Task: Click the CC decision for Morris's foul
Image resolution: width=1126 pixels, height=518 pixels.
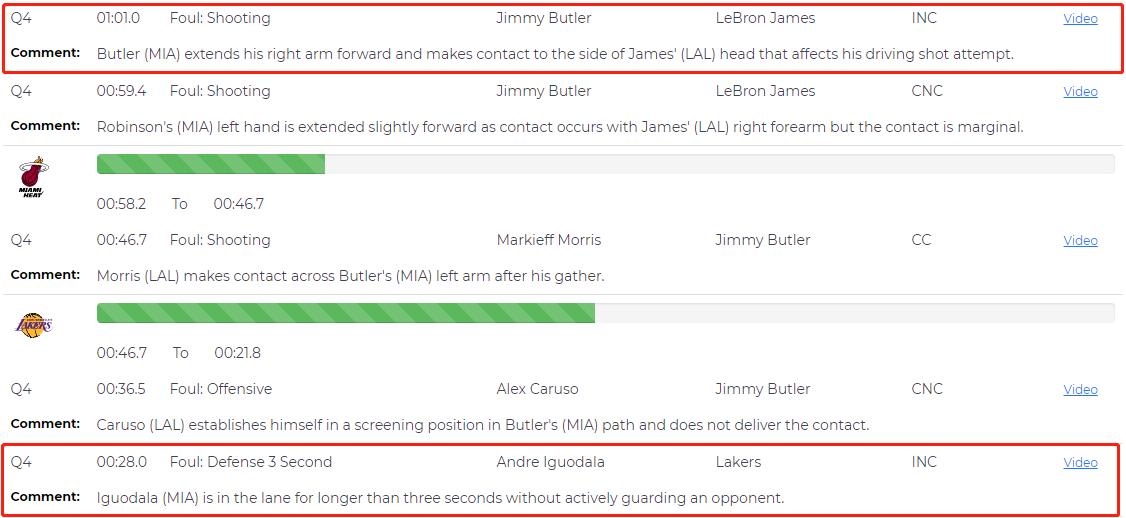Action: point(921,240)
